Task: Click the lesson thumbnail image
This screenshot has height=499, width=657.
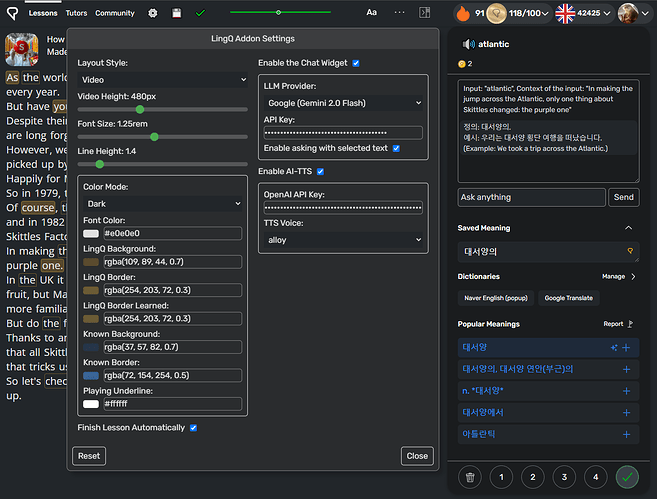Action: coord(22,49)
